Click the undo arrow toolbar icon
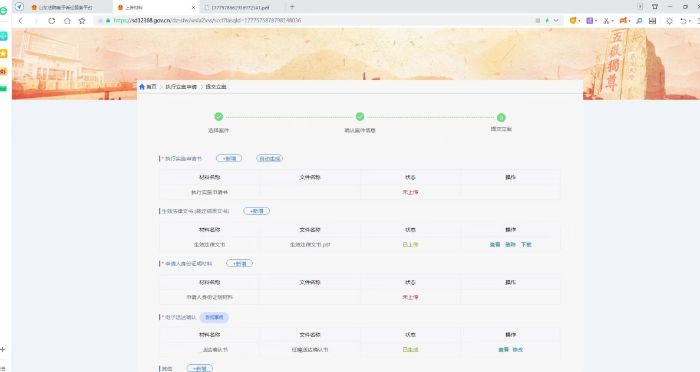 tap(683, 21)
